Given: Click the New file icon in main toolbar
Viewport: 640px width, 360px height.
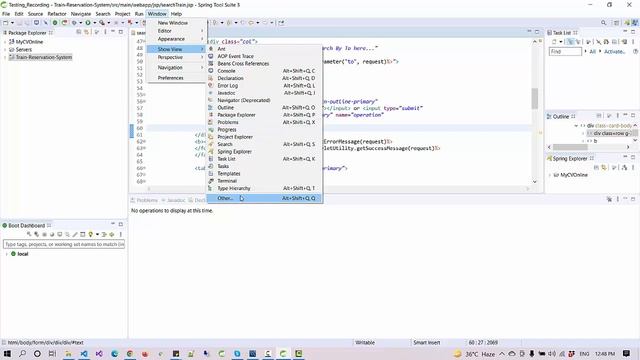Looking at the screenshot, I should coord(6,23).
